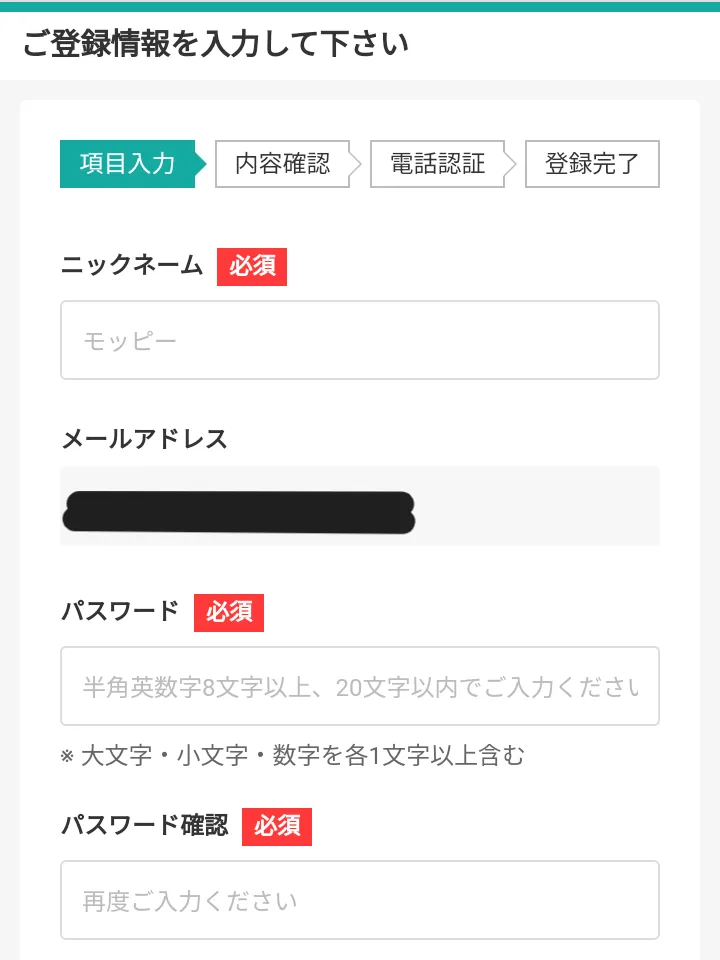Focus the ニックネーム input field

pyautogui.click(x=360, y=340)
